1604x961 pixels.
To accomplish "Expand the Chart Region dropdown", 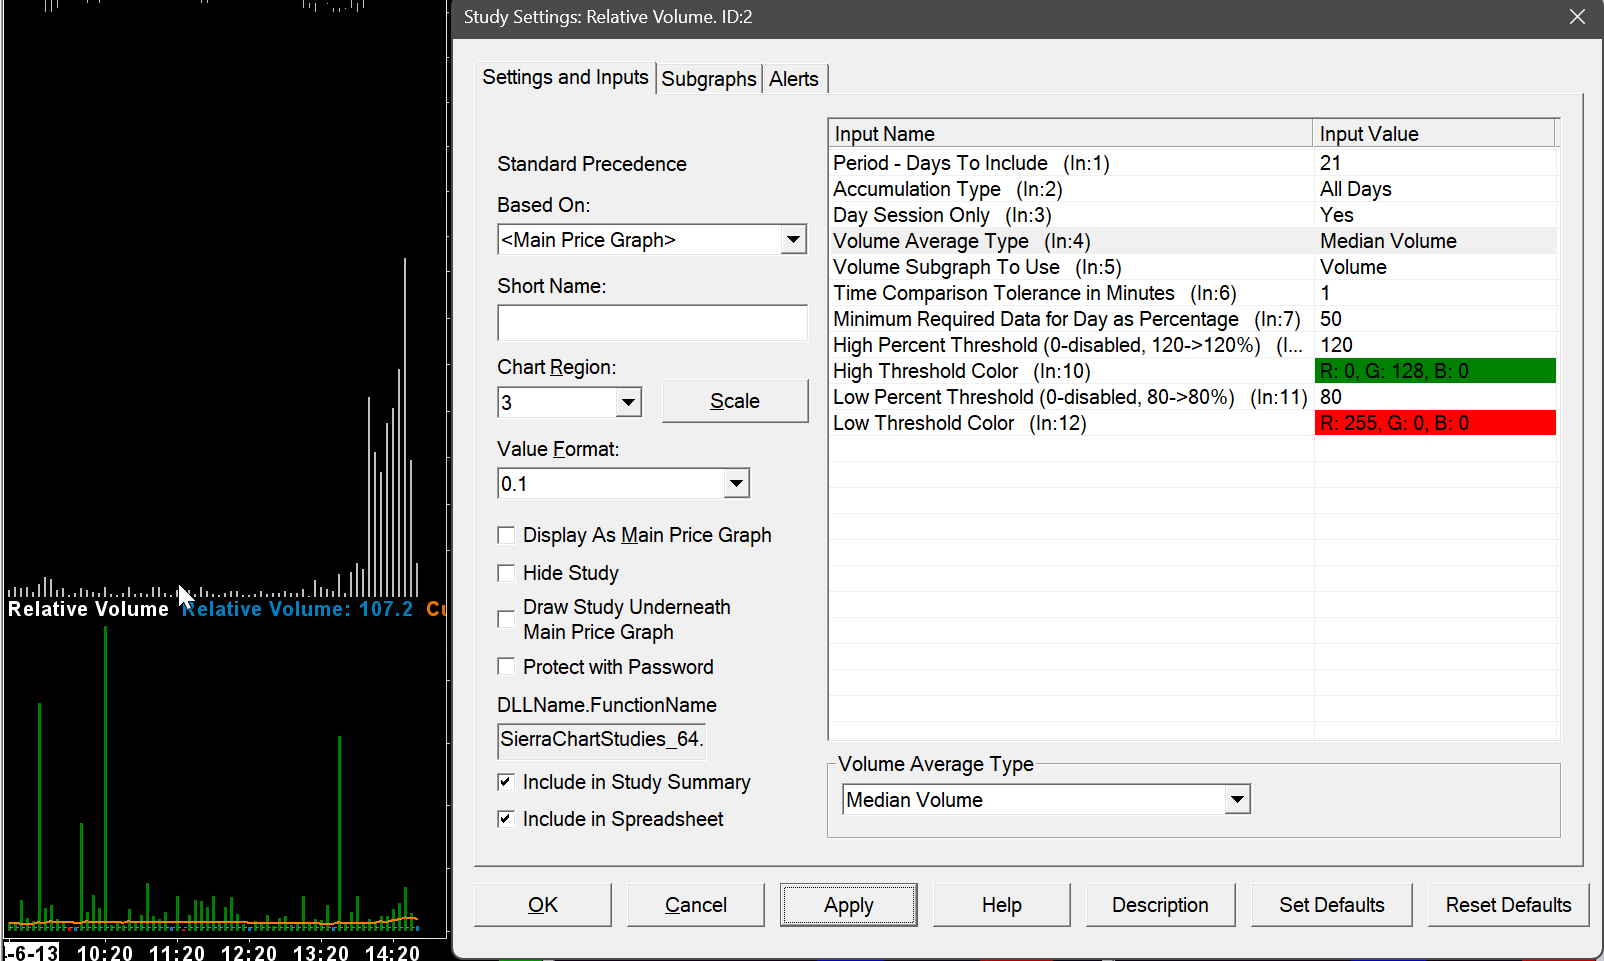I will [x=628, y=403].
